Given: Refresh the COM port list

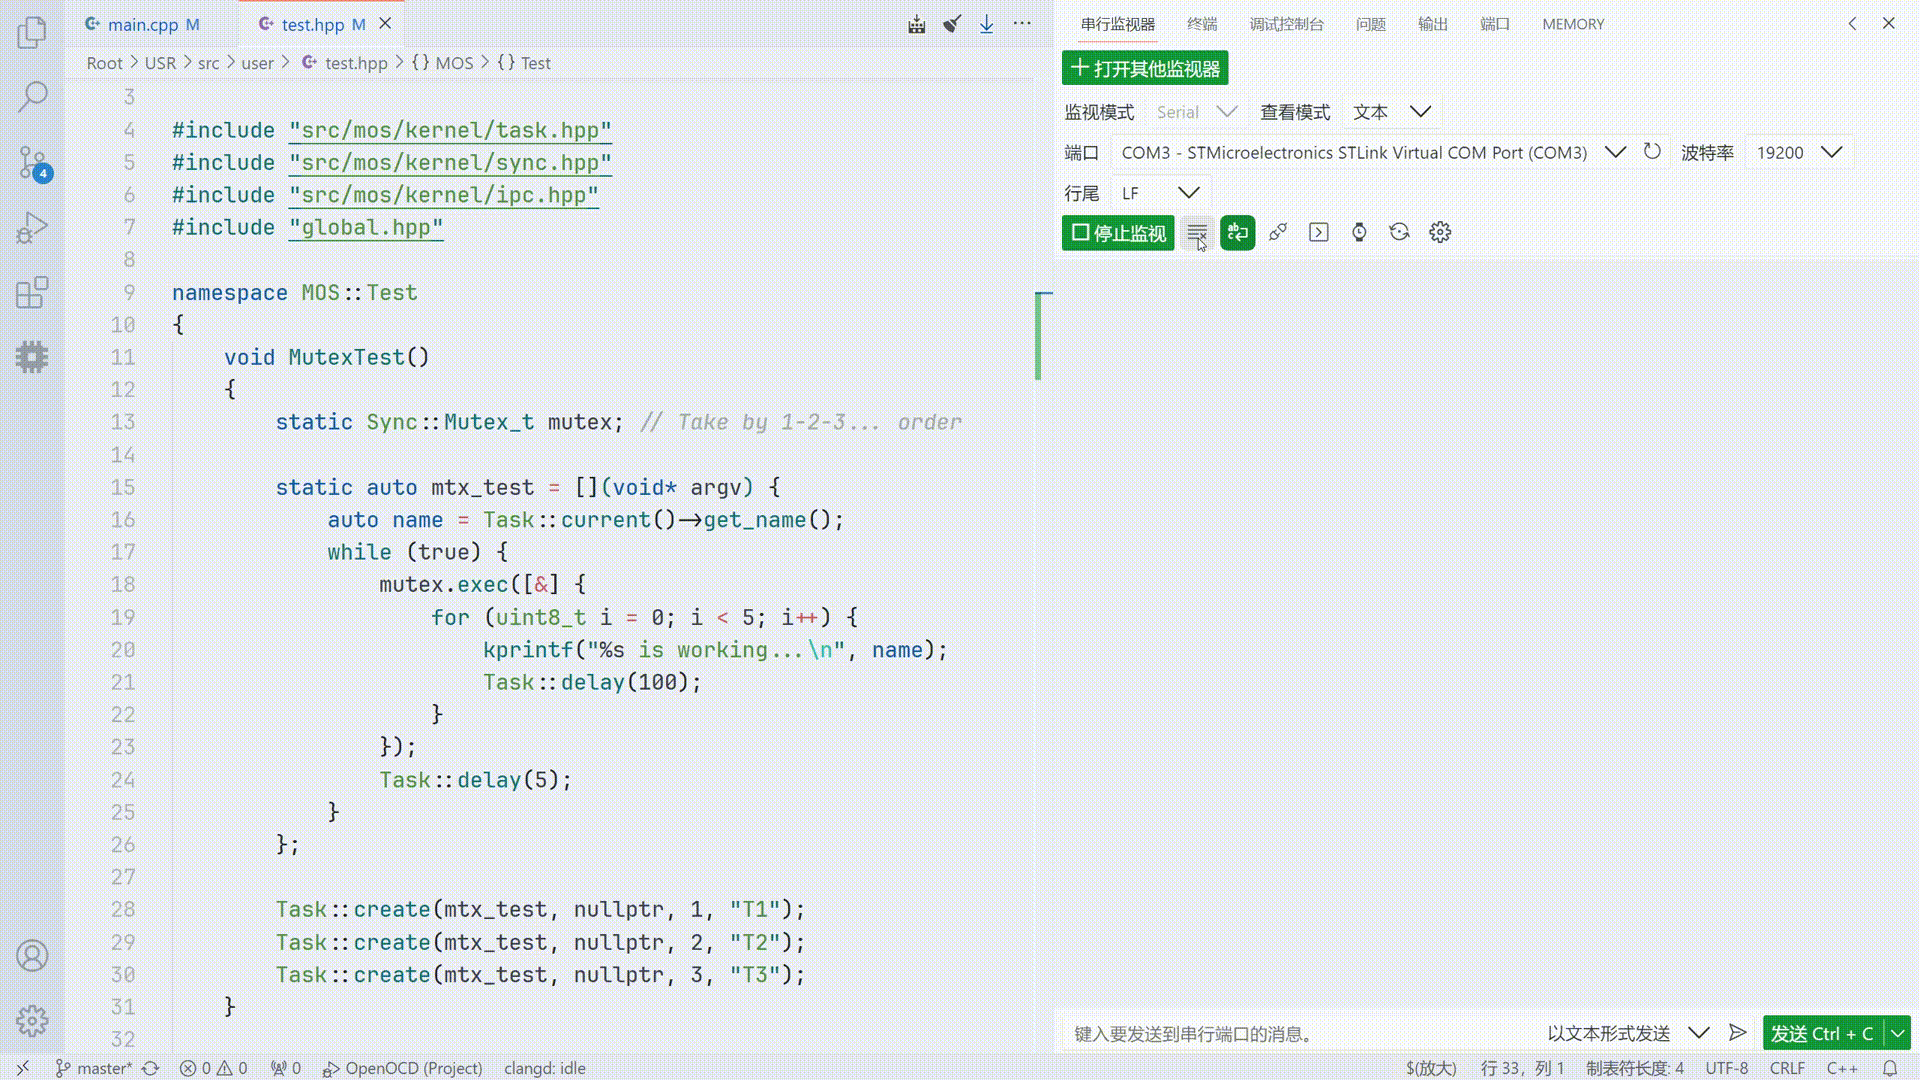Looking at the screenshot, I should (x=1652, y=152).
